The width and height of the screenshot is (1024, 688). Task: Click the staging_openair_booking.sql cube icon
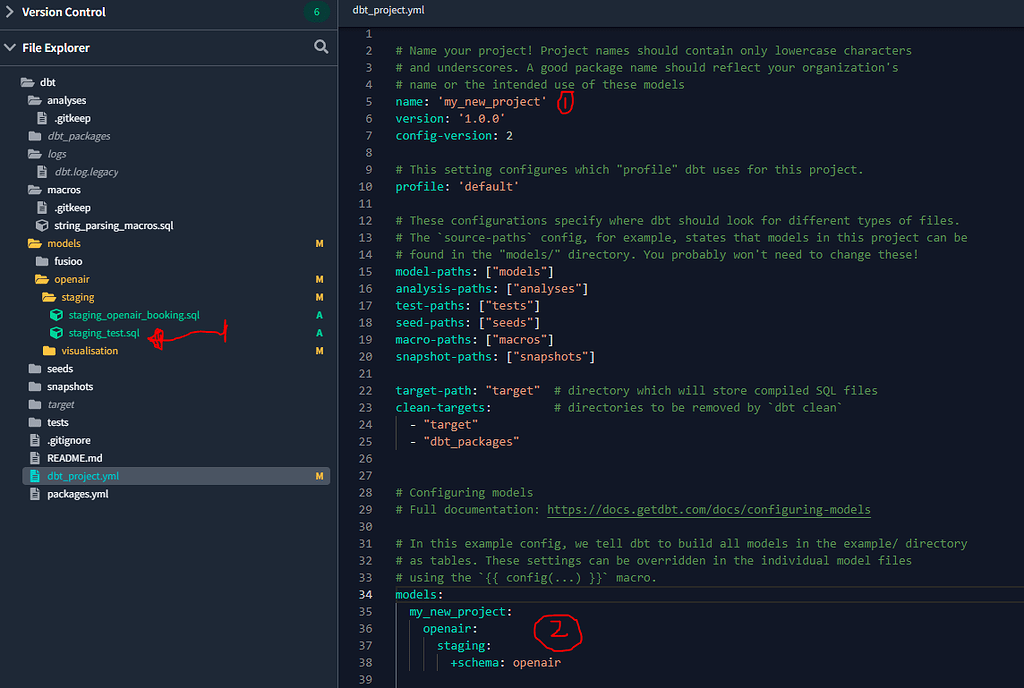click(x=56, y=315)
